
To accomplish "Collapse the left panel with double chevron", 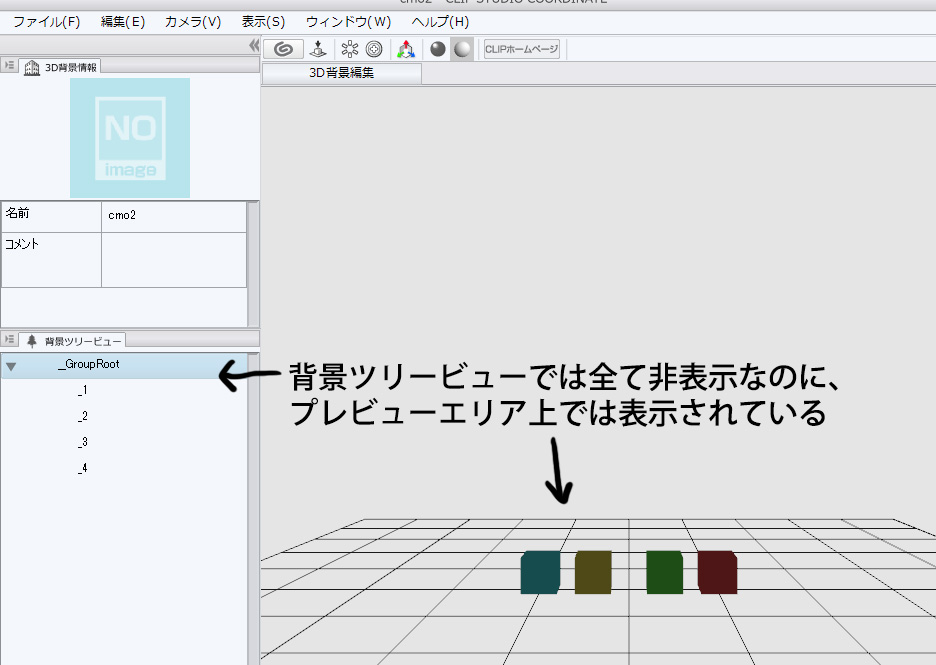I will [x=253, y=46].
